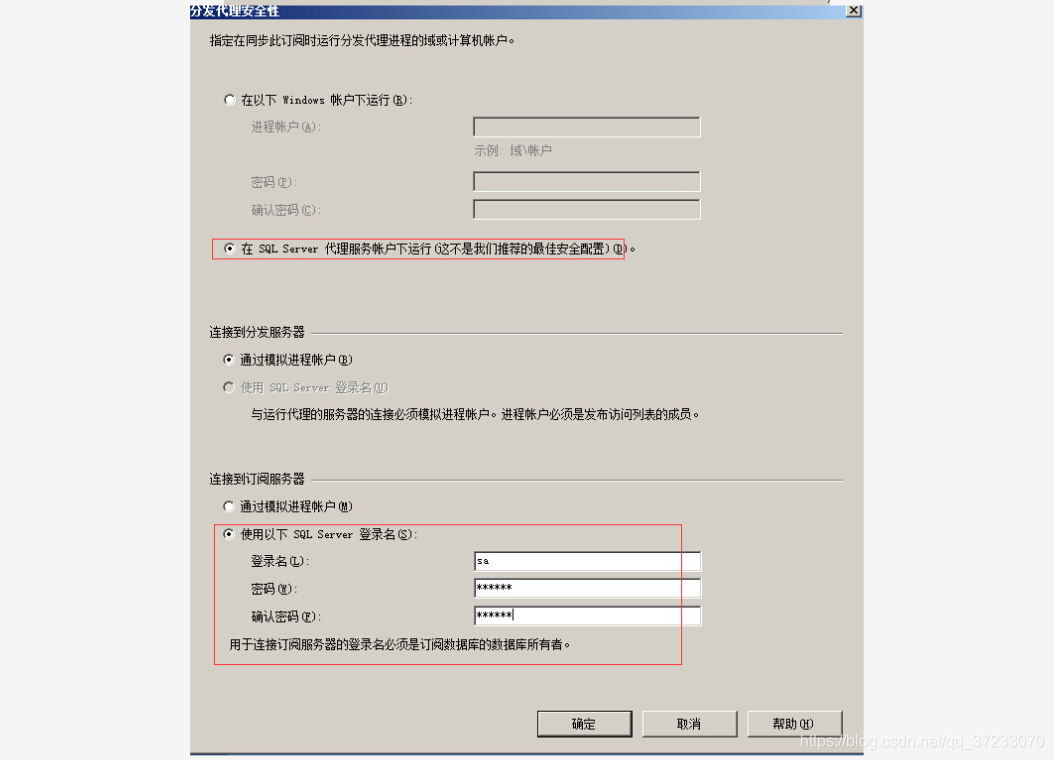Select 使用以下 SQL Server 登录名 radio
This screenshot has height=760, width=1054.
pos(229,534)
